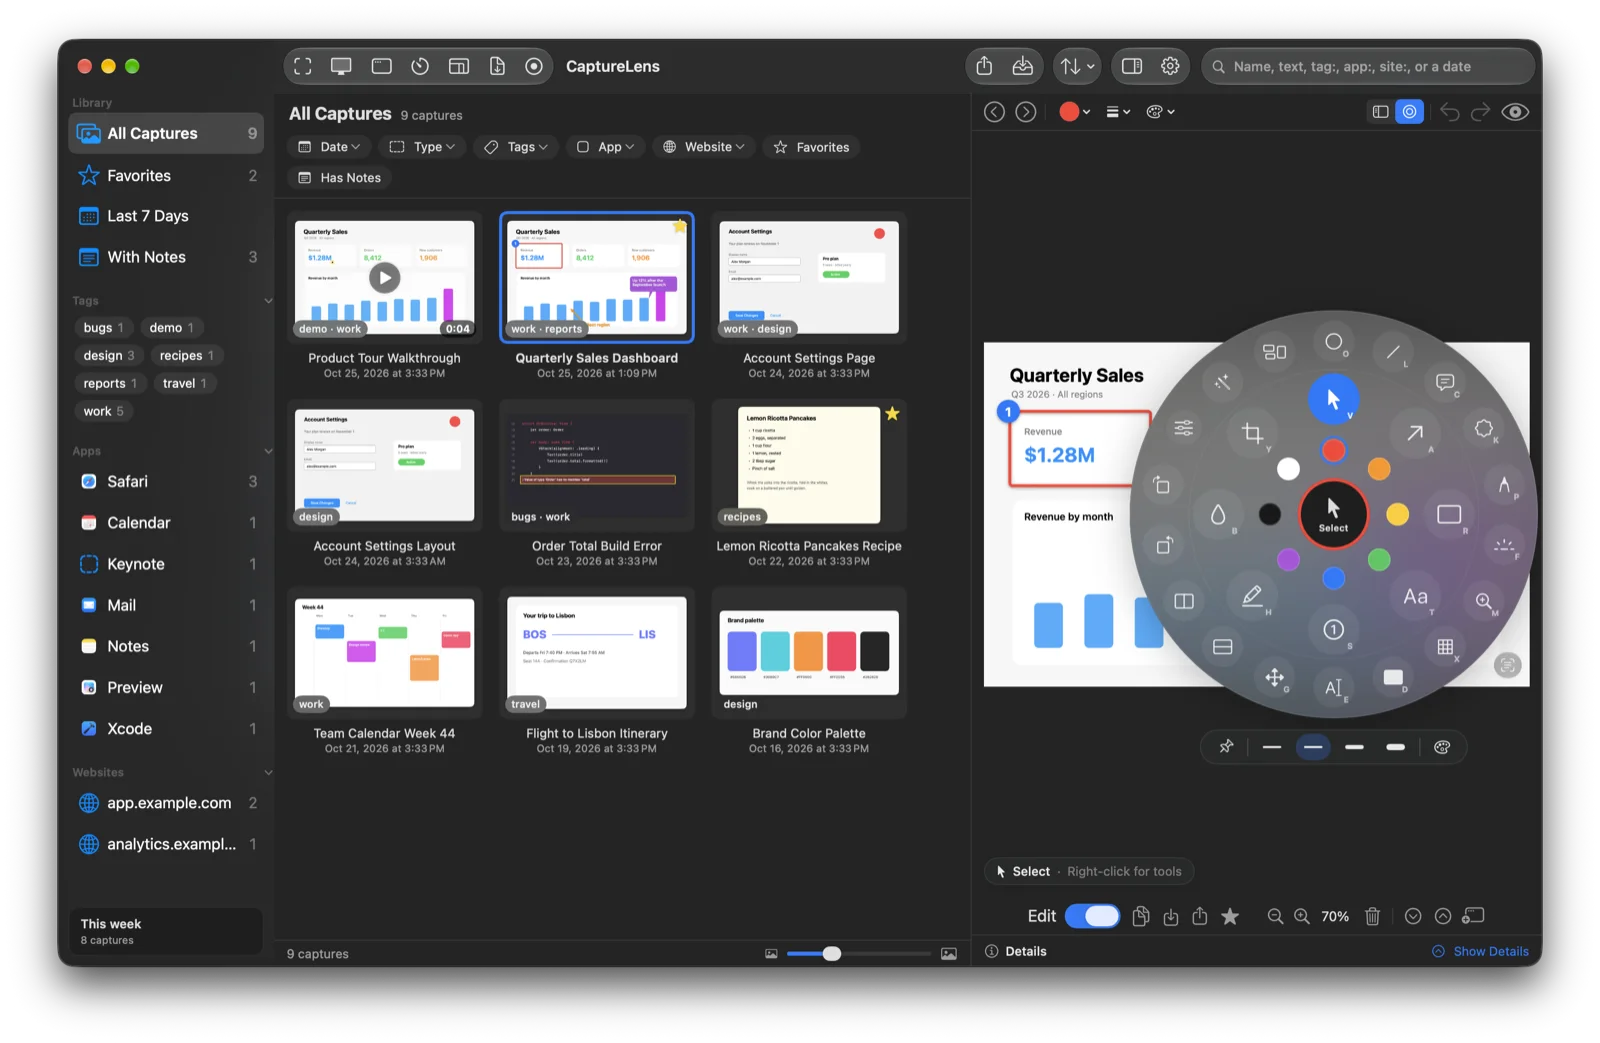Screen dimensions: 1600x1043
Task: Toggle the Edit switch off
Action: pos(1092,916)
